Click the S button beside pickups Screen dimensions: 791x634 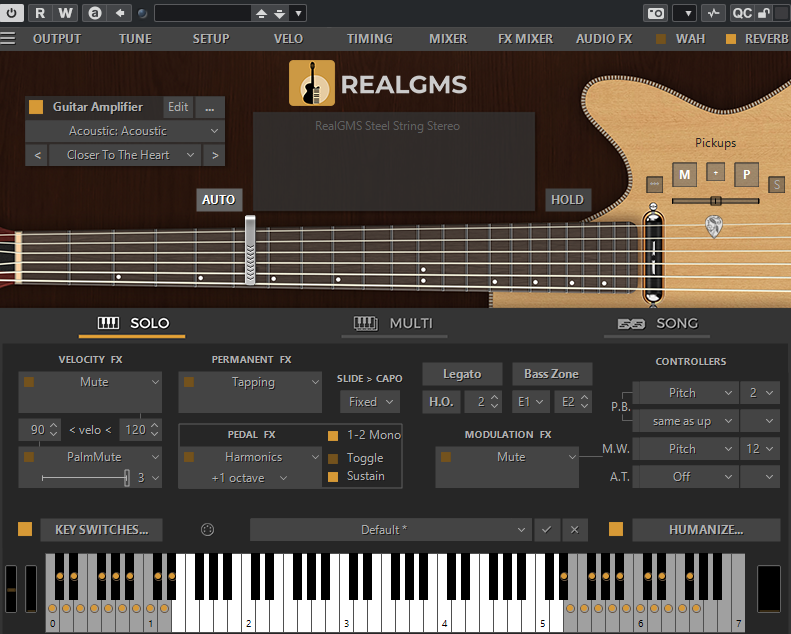point(776,185)
